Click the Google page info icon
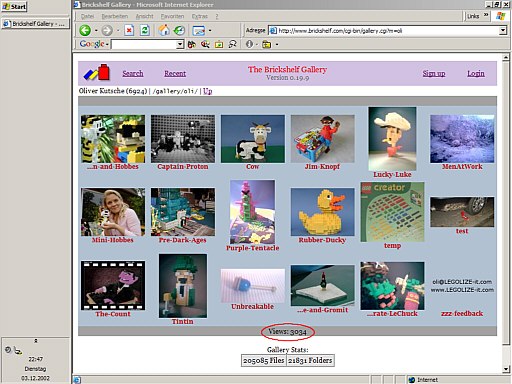This screenshot has width=512, height=384. click(x=249, y=44)
